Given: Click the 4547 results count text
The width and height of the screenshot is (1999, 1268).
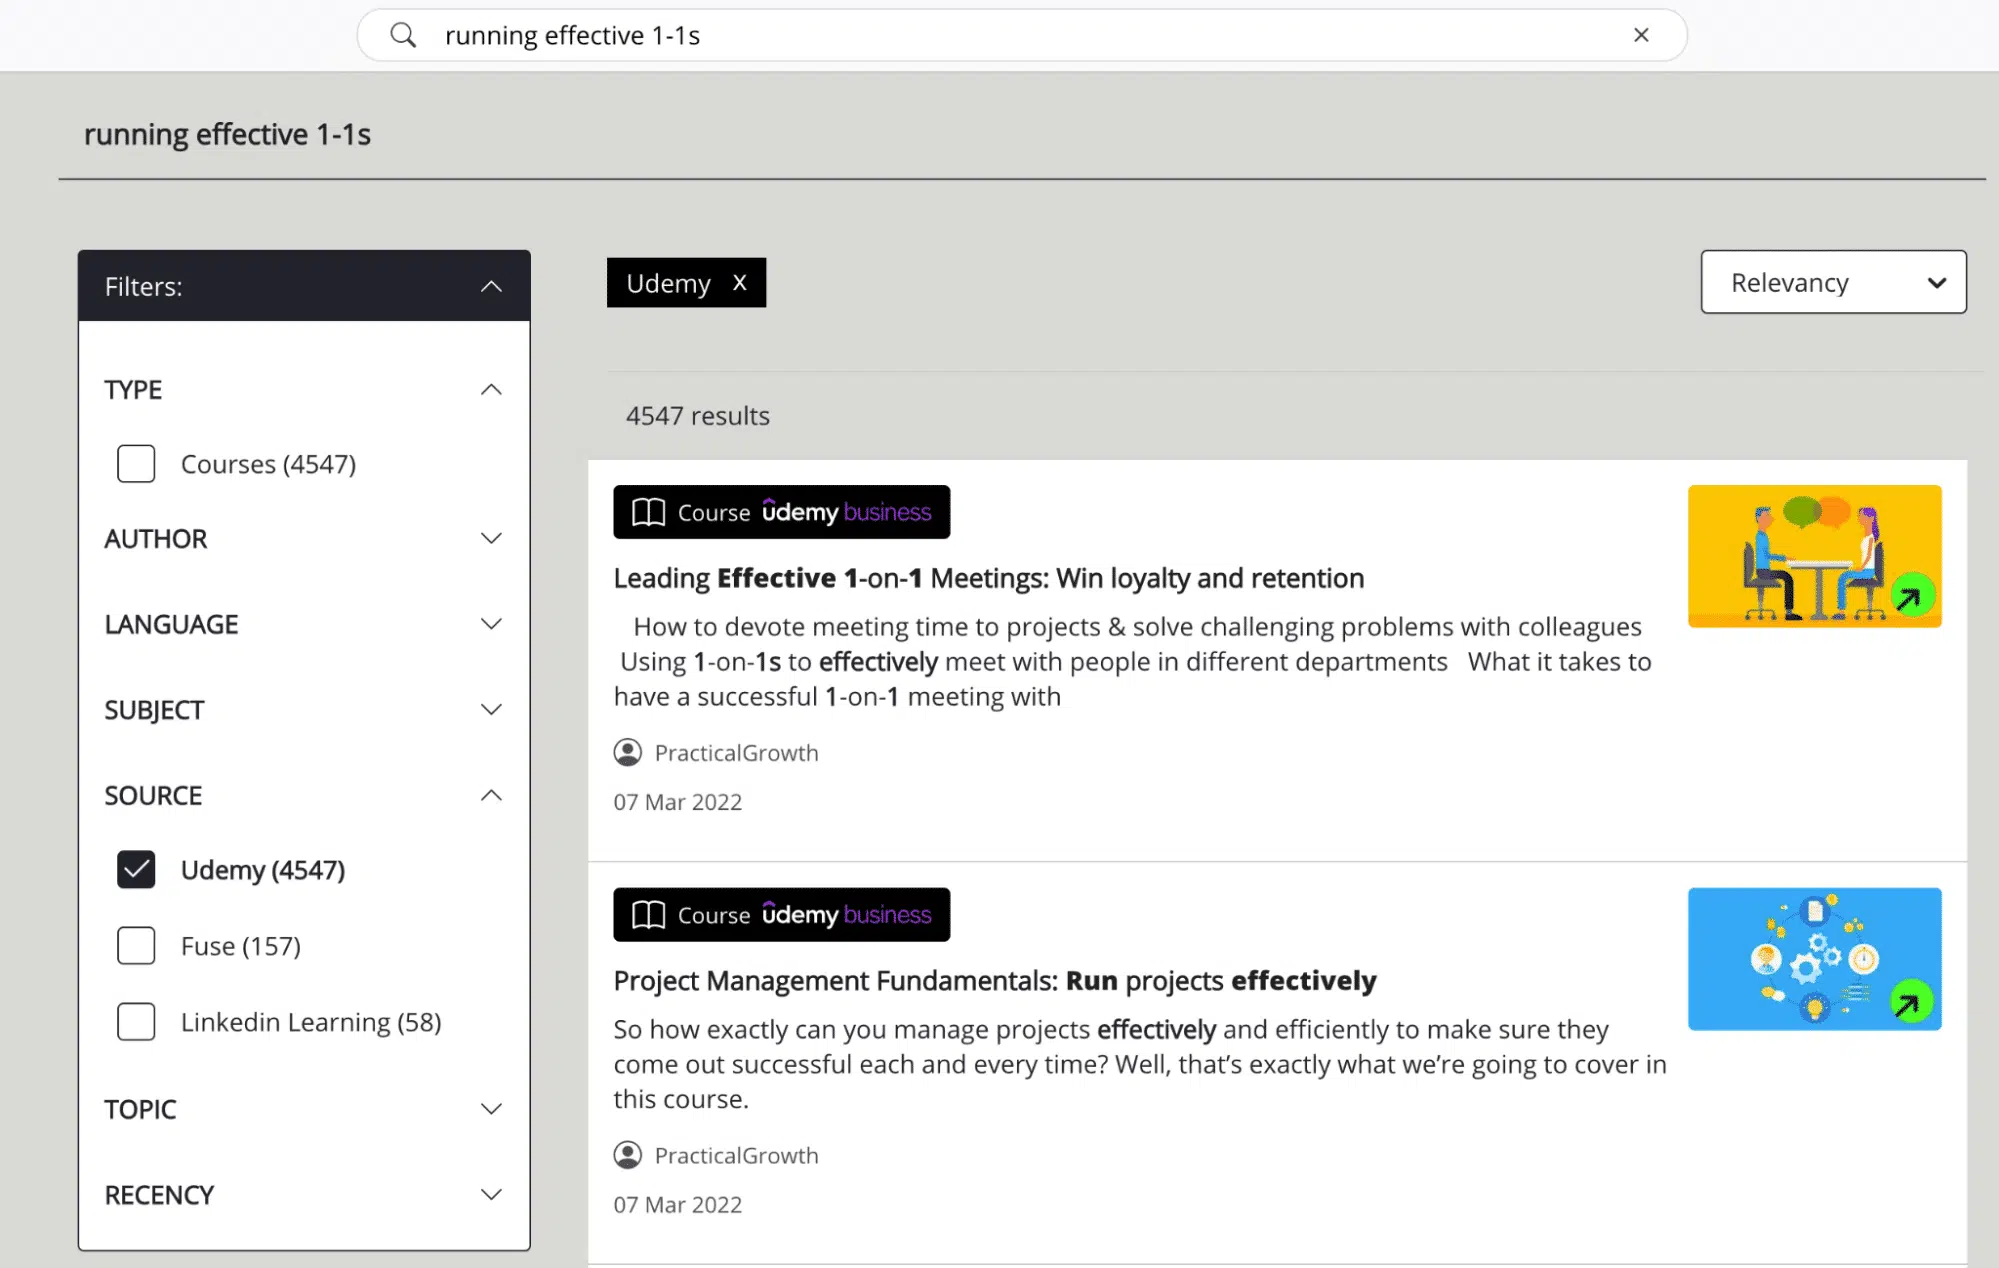Looking at the screenshot, I should pos(698,416).
